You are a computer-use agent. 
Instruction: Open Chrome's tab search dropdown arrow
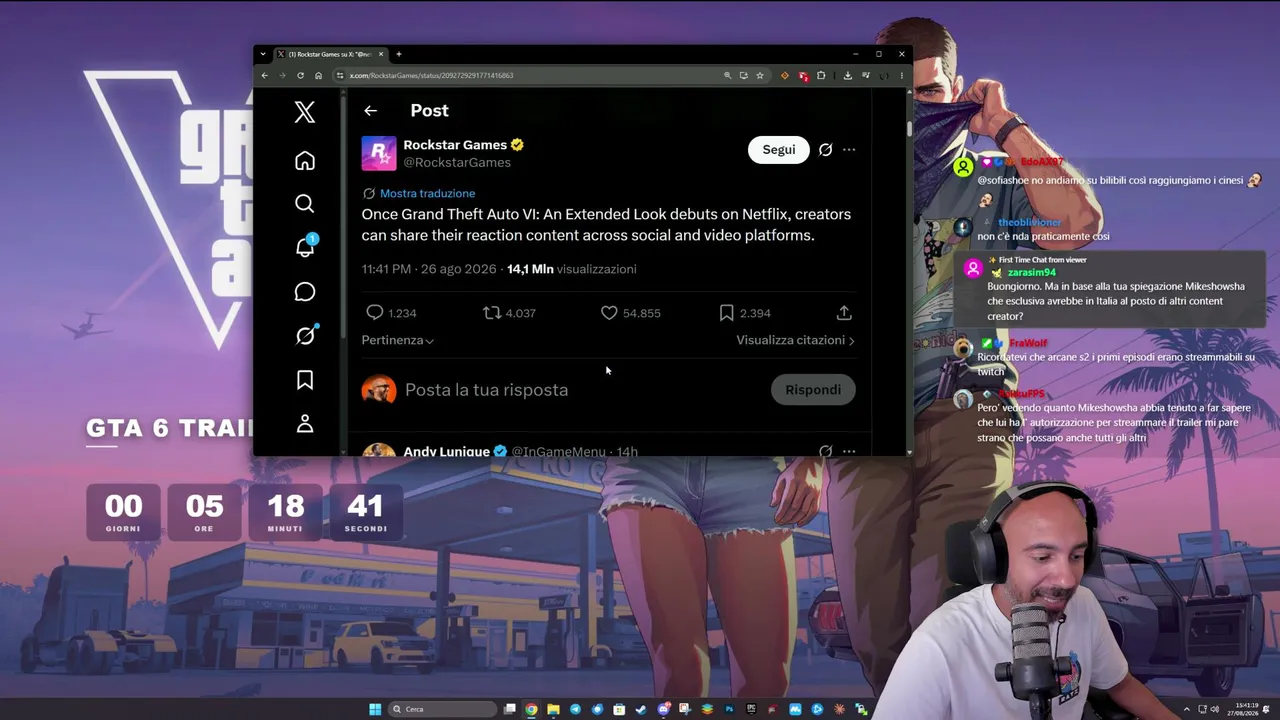point(262,54)
